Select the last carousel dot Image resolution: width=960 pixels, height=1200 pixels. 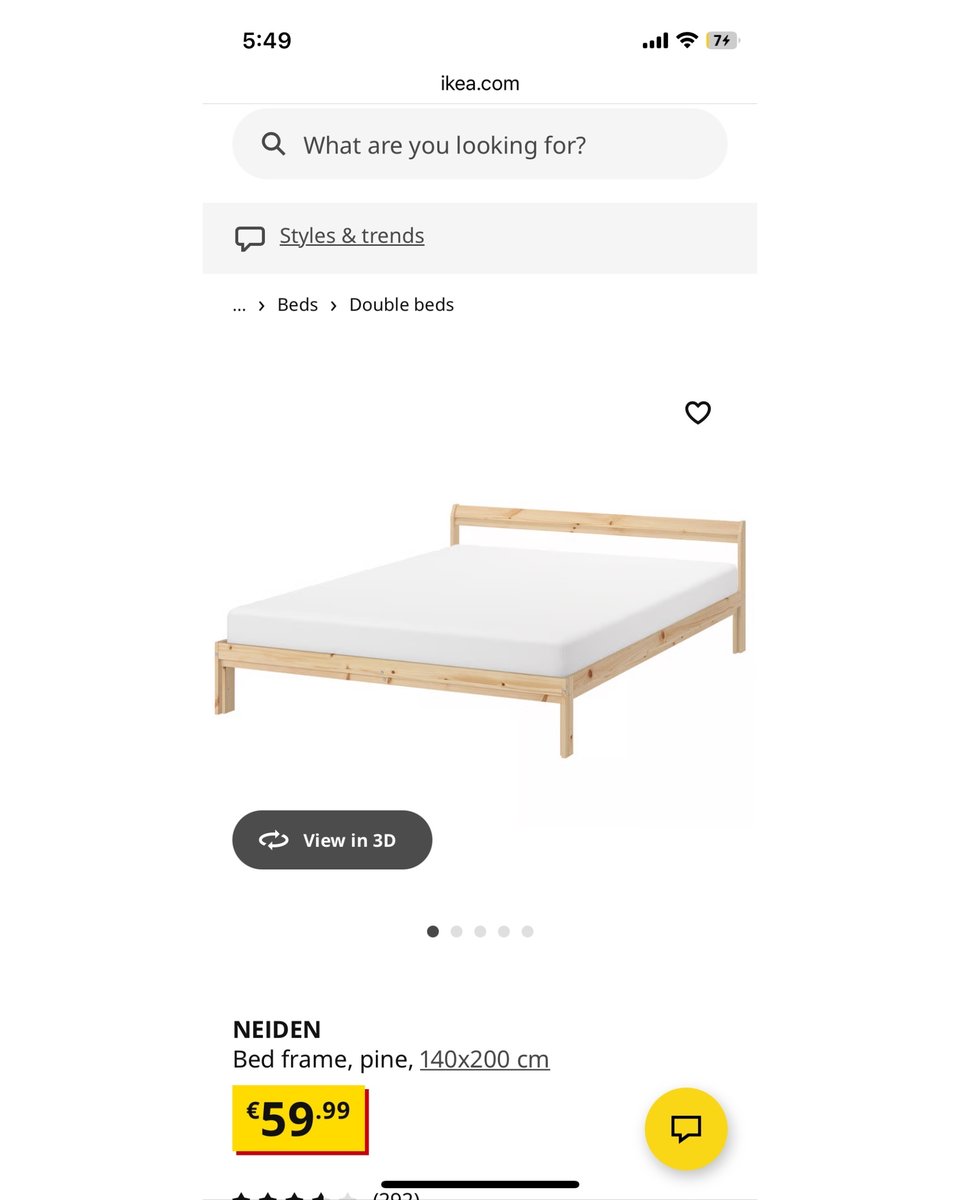[527, 931]
